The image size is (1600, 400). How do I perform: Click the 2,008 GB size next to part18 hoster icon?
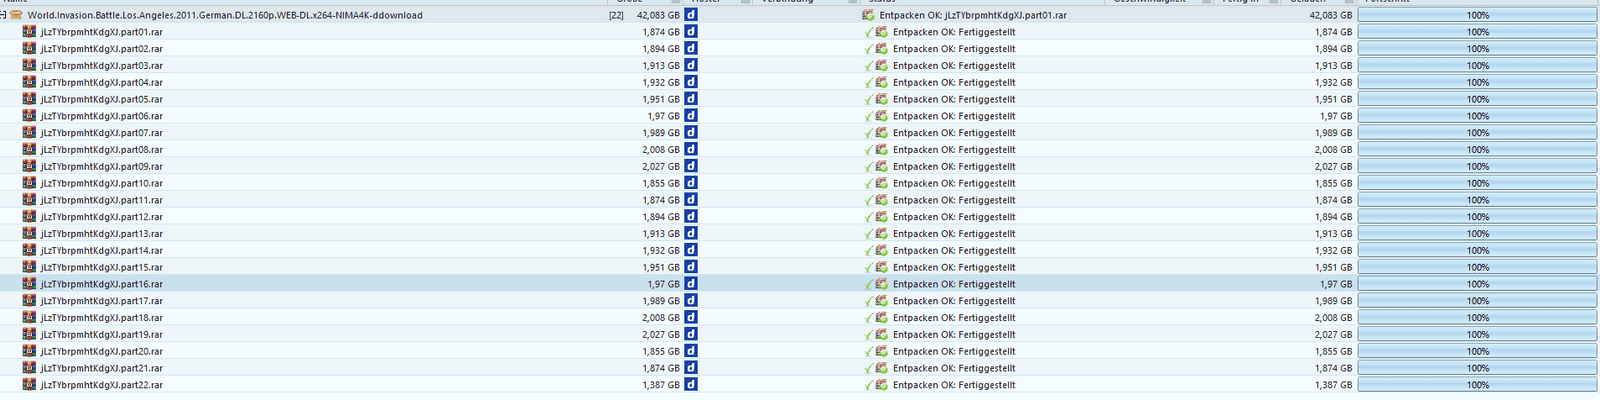661,318
